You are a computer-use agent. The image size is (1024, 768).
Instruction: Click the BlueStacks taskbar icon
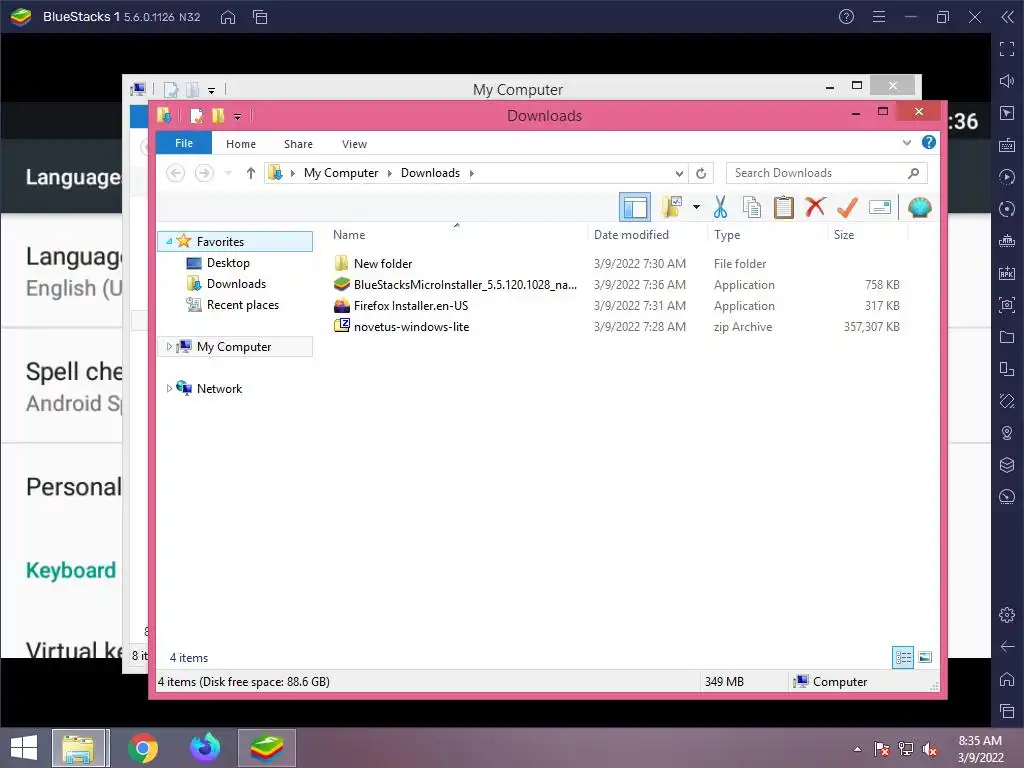click(267, 748)
